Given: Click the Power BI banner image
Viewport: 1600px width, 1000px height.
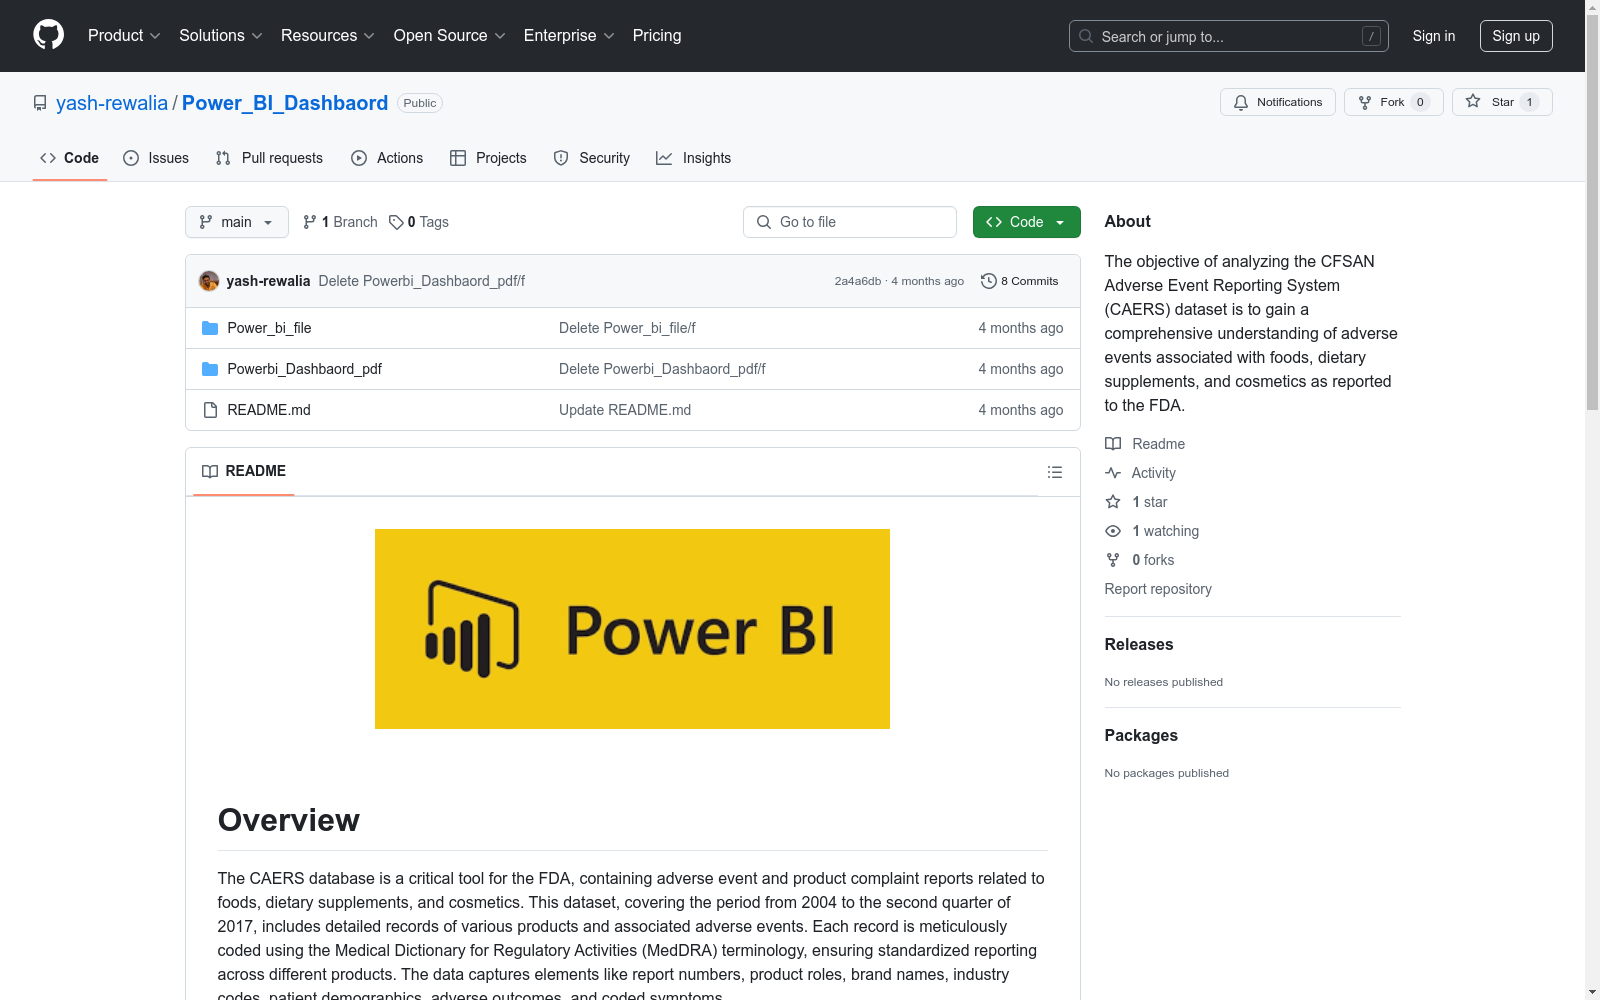Looking at the screenshot, I should click(632, 629).
